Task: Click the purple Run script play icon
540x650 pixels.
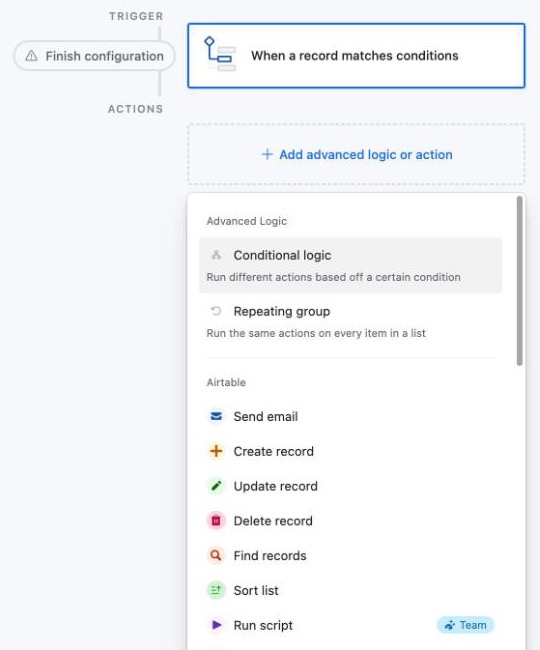Action: (x=216, y=625)
